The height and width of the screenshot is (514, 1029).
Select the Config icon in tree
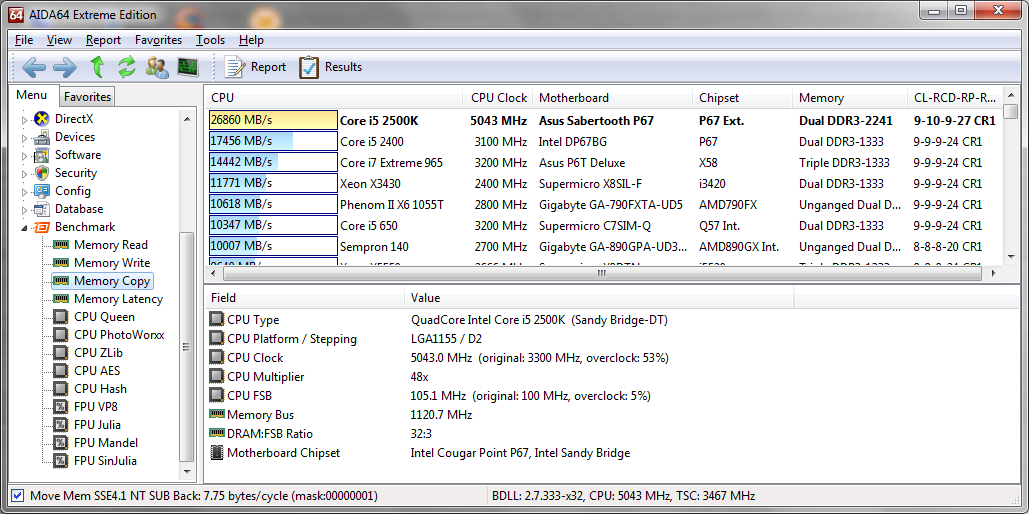coord(41,191)
